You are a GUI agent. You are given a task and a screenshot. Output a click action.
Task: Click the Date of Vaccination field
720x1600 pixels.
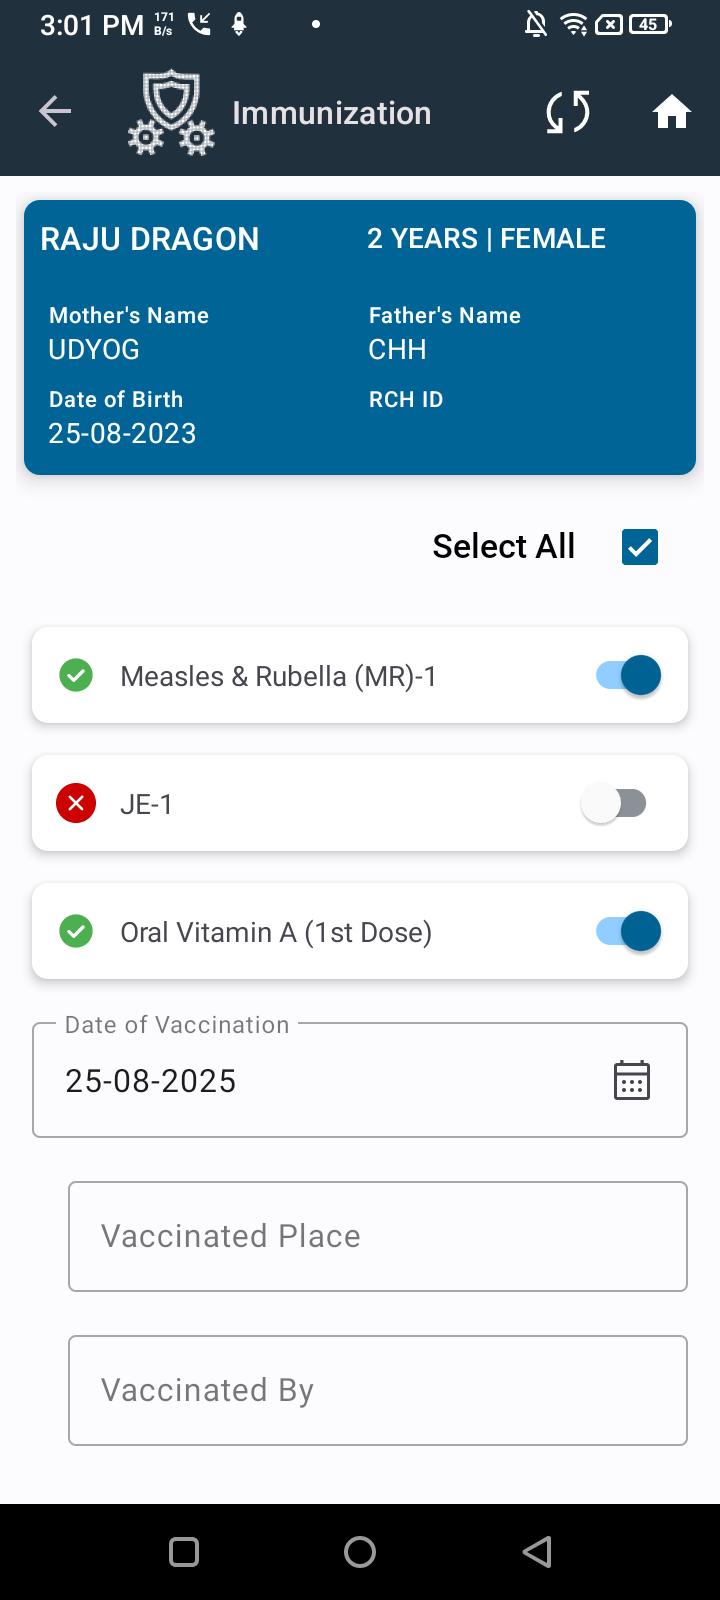tap(320, 1080)
